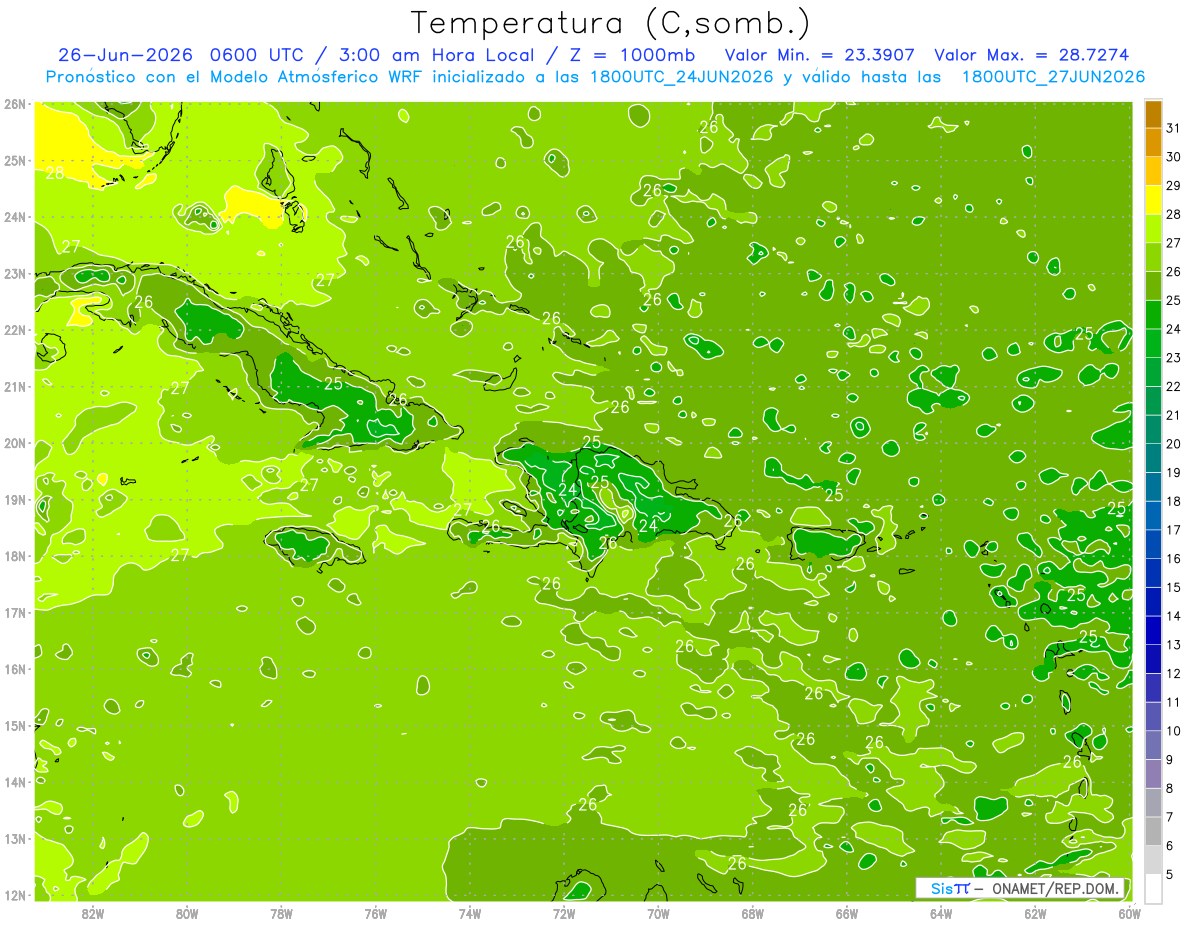Click legend value "12"
The image size is (1200, 927).
pos(1173,673)
